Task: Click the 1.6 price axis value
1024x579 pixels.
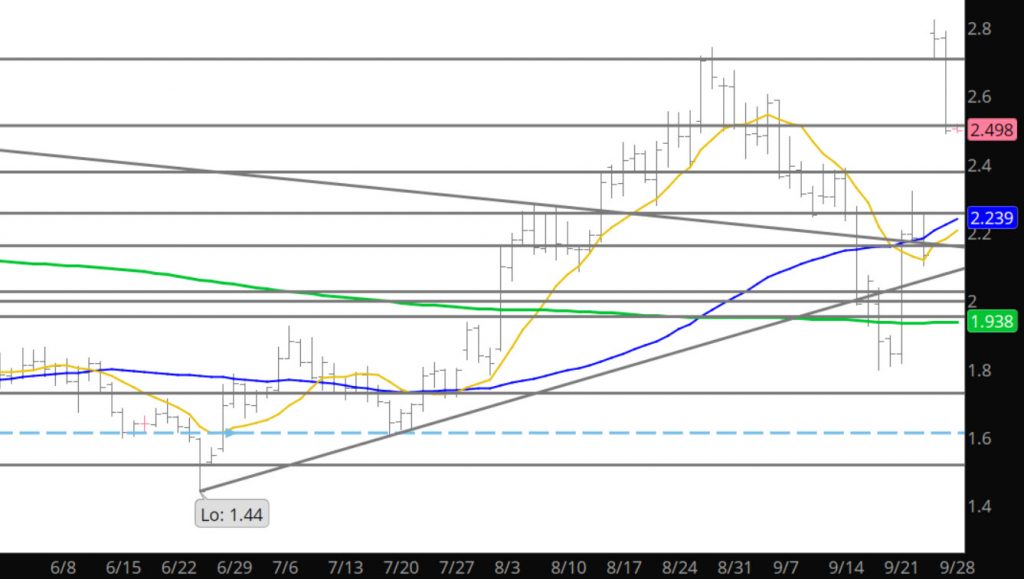Action: click(x=980, y=438)
